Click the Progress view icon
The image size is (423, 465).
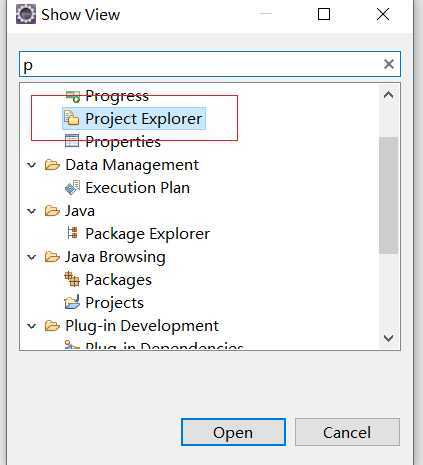pos(72,96)
